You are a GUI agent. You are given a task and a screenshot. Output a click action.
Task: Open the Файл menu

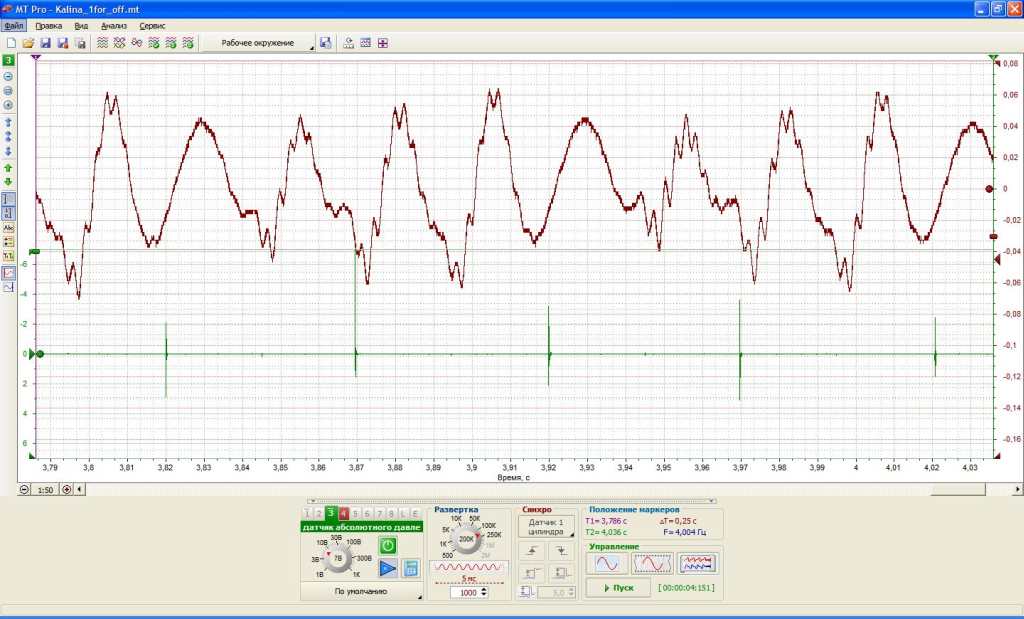(x=13, y=26)
